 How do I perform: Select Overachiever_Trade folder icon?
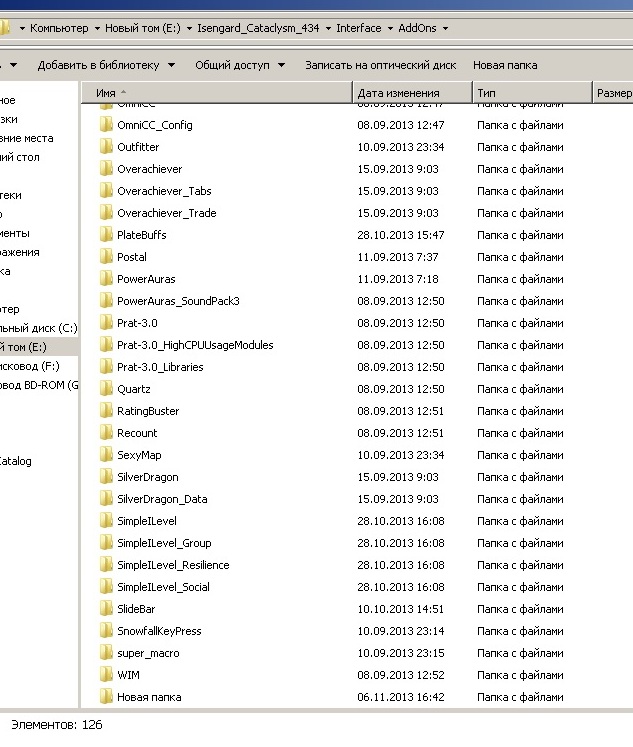tap(106, 212)
